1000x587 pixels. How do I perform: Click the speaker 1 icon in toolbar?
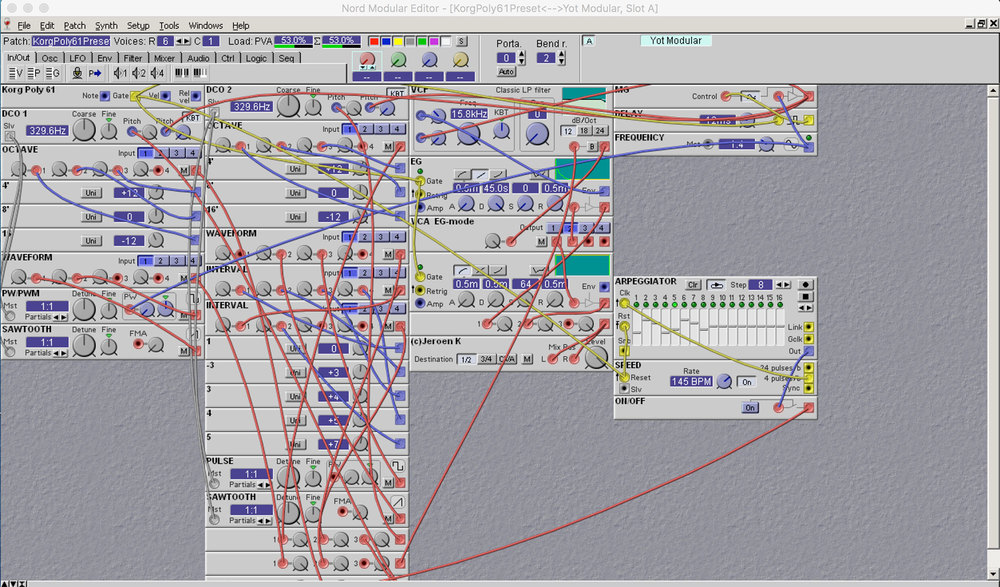click(121, 73)
